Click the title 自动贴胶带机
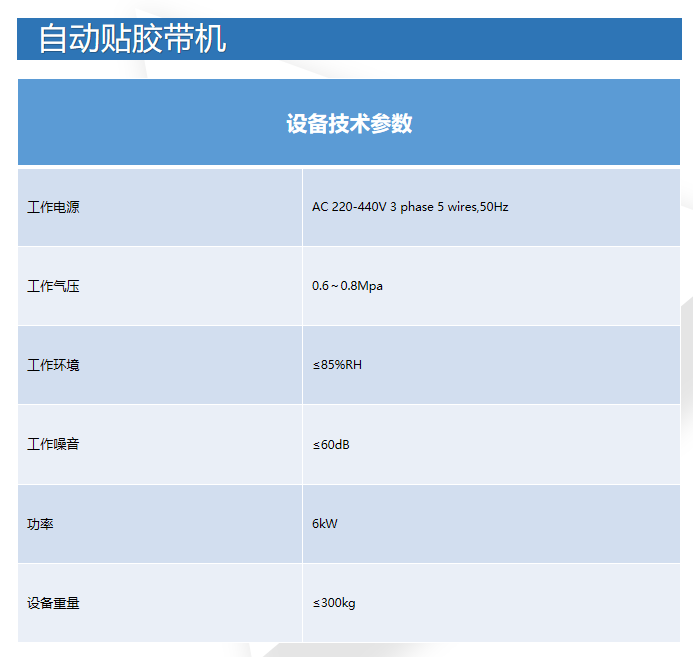Screen dimensions: 693x657 (133, 39)
